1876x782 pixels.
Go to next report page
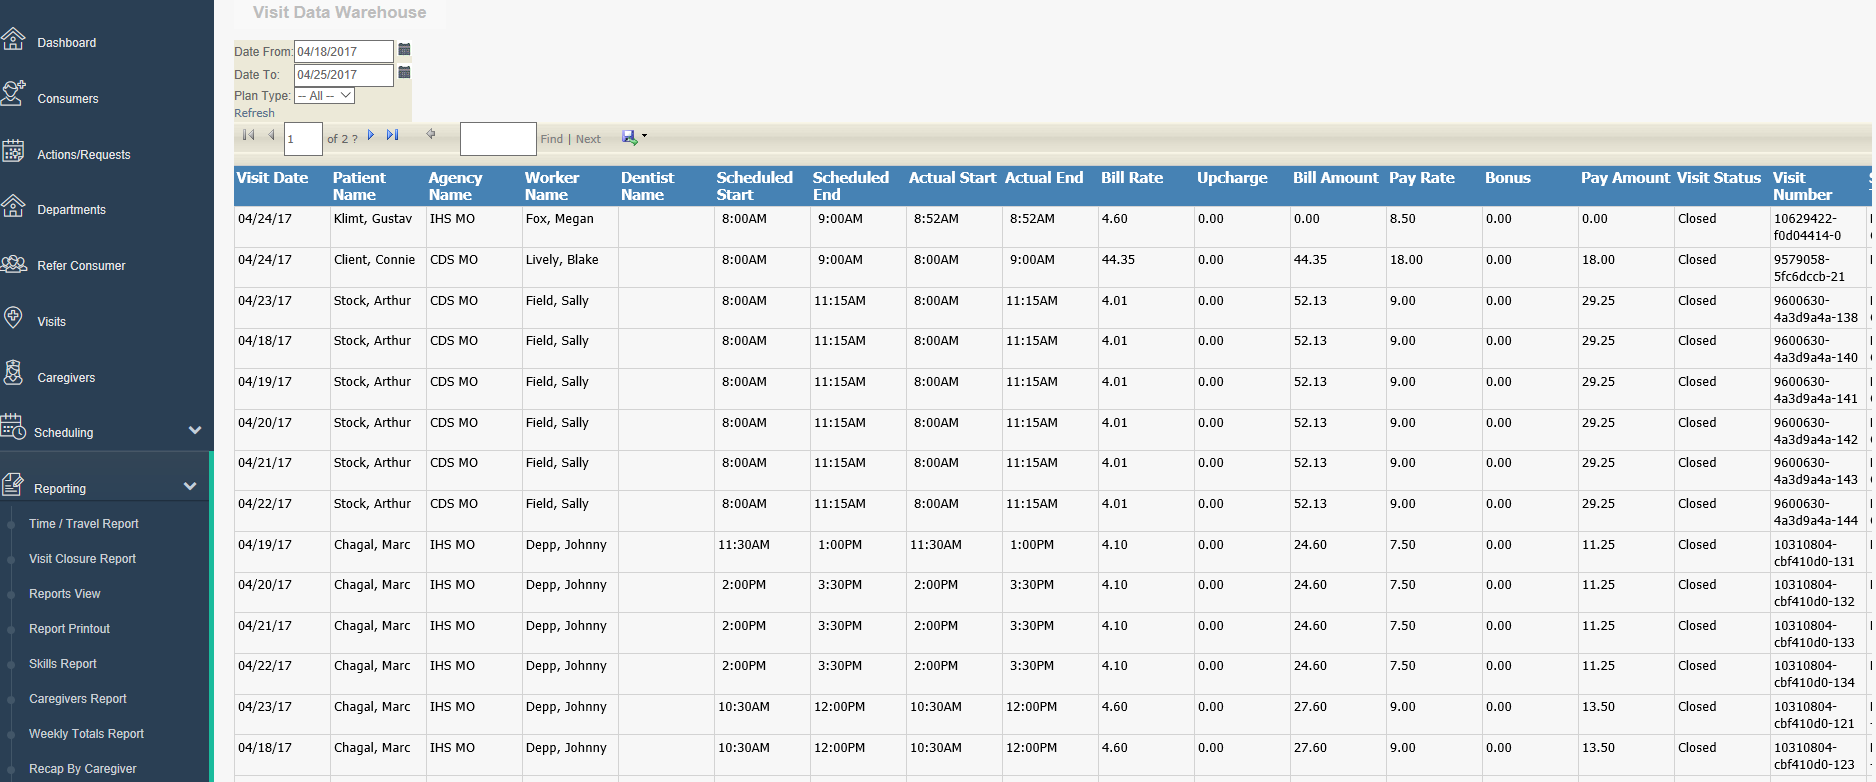pos(371,135)
